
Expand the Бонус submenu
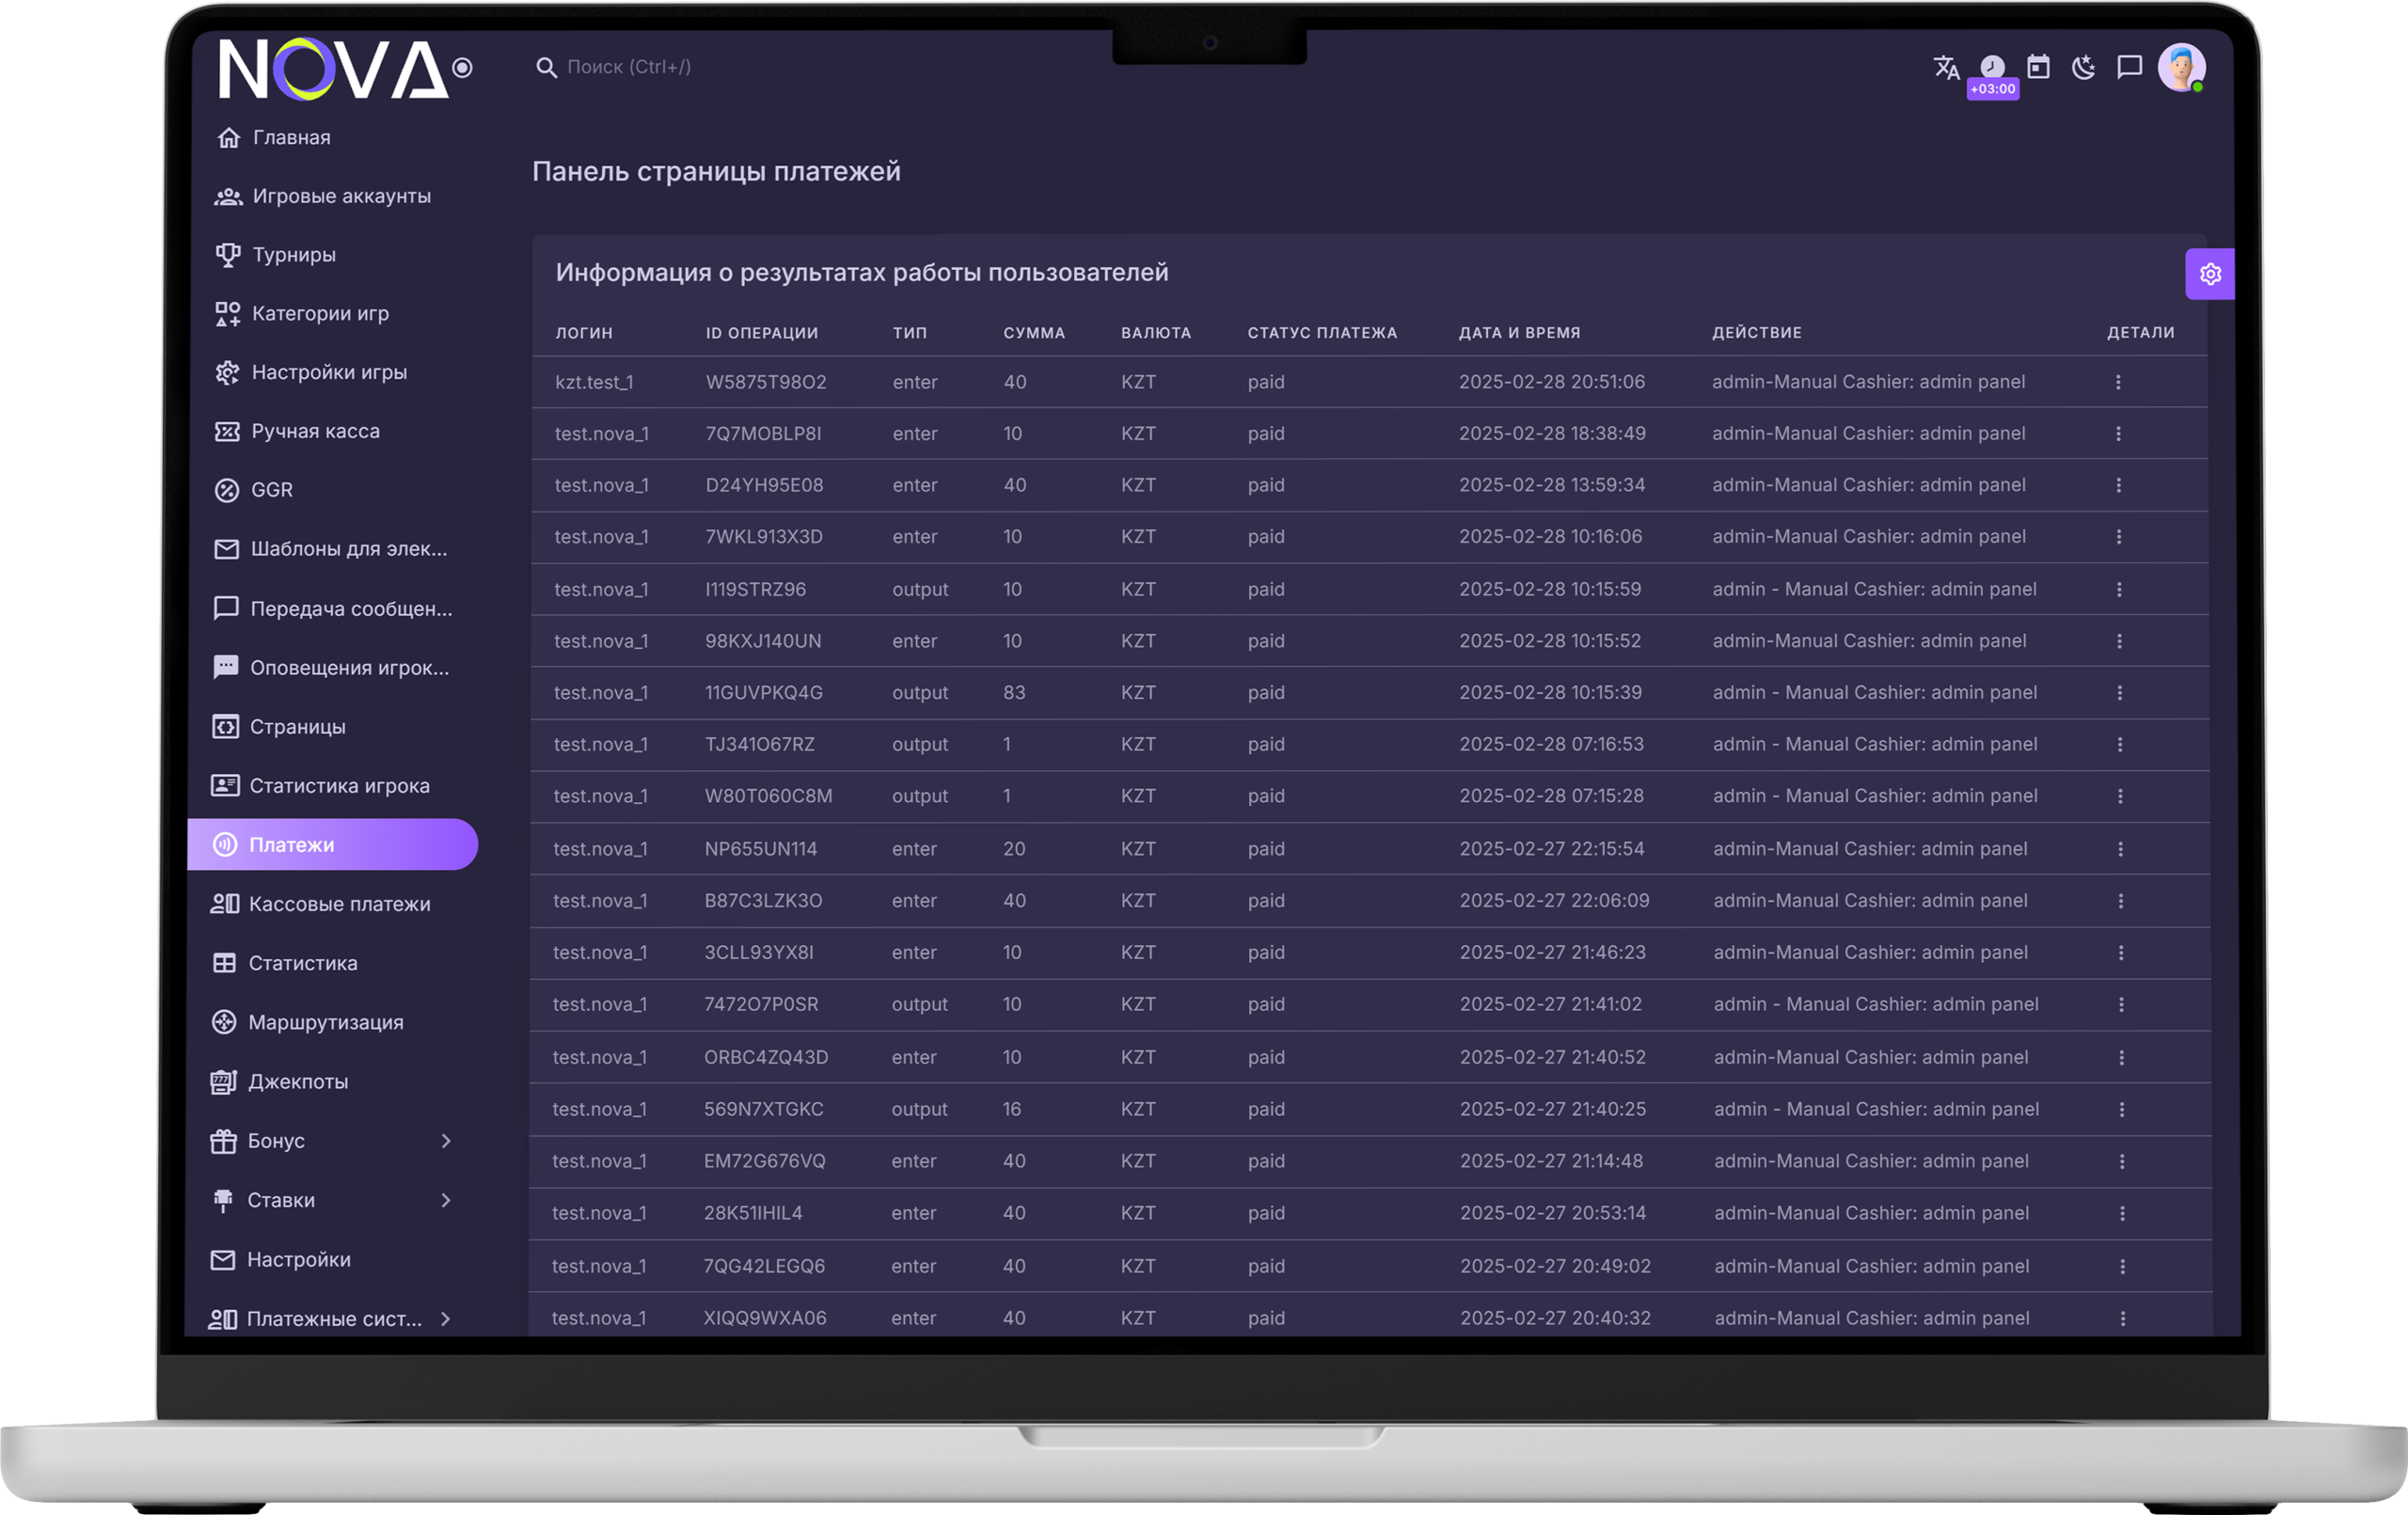[446, 1141]
